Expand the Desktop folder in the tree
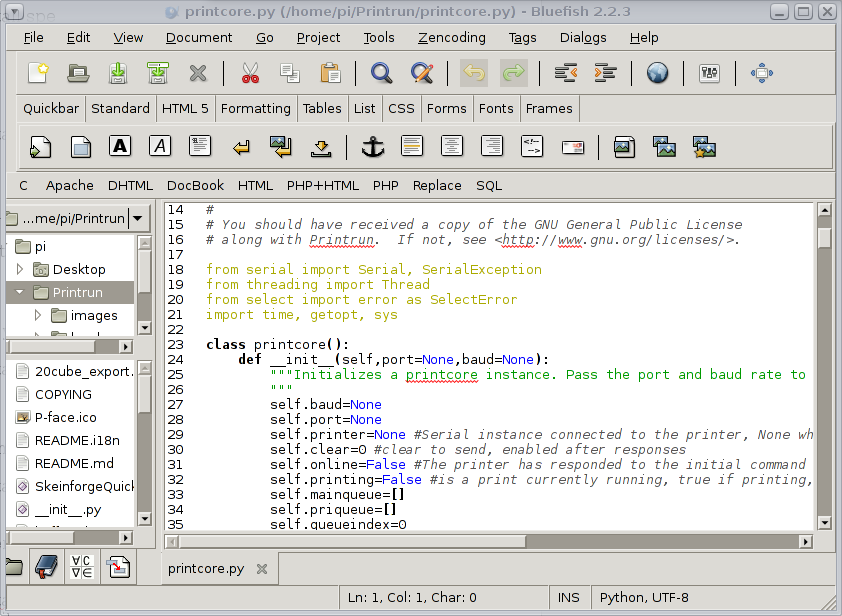Viewport: 842px width, 616px height. (x=20, y=269)
